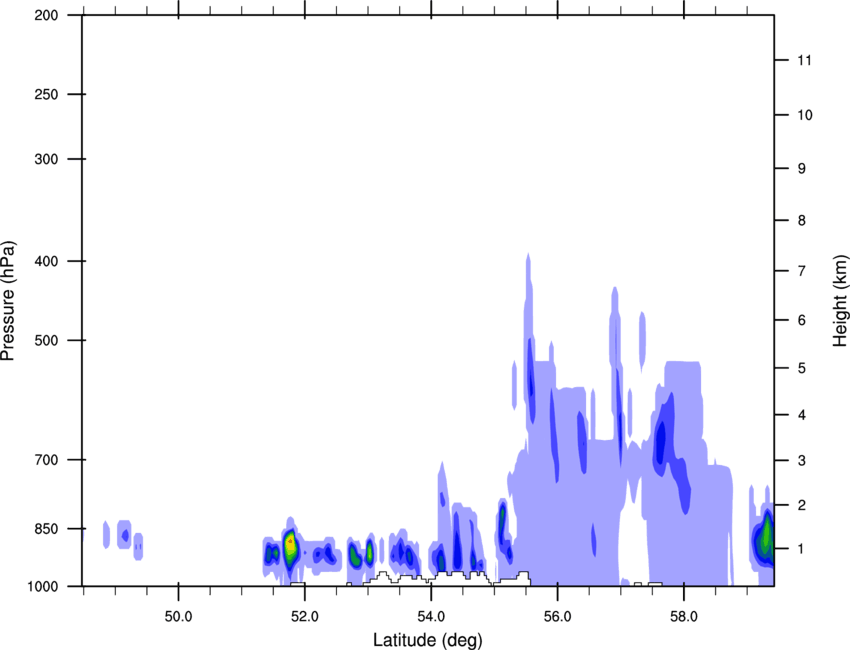Click the Height (km) axis title

(x=840, y=300)
